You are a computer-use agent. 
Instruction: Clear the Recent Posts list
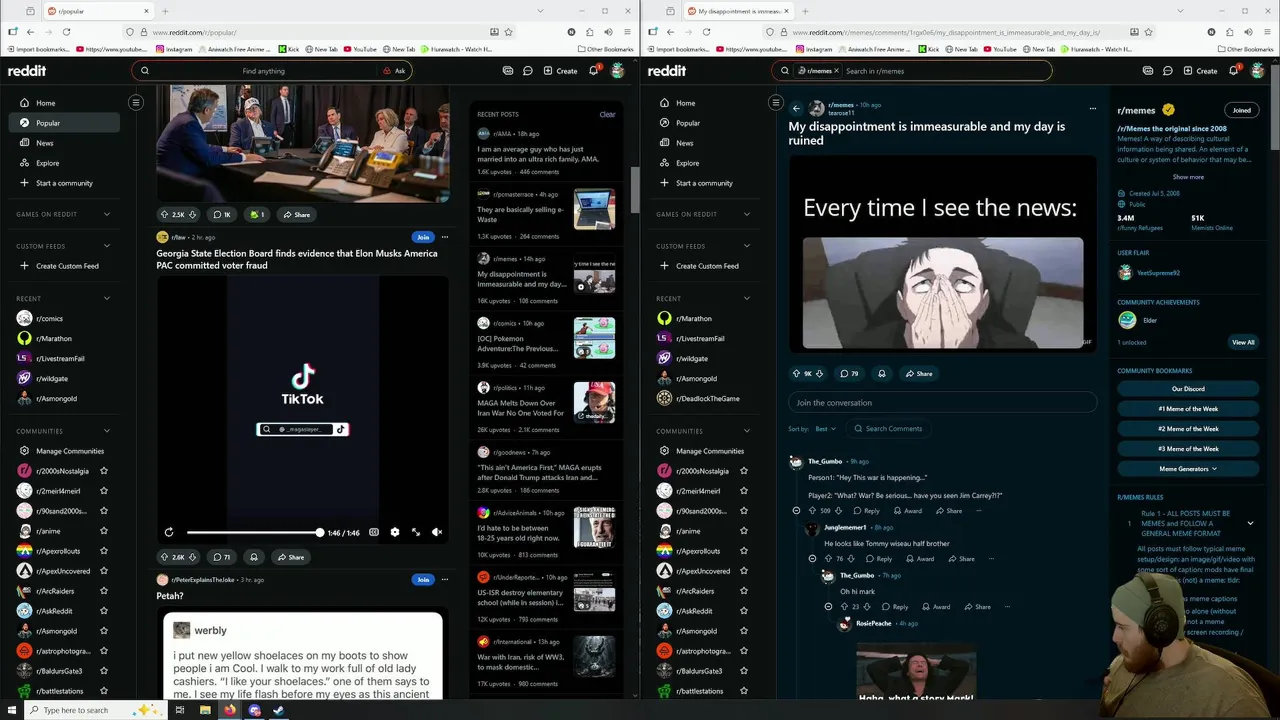(607, 114)
